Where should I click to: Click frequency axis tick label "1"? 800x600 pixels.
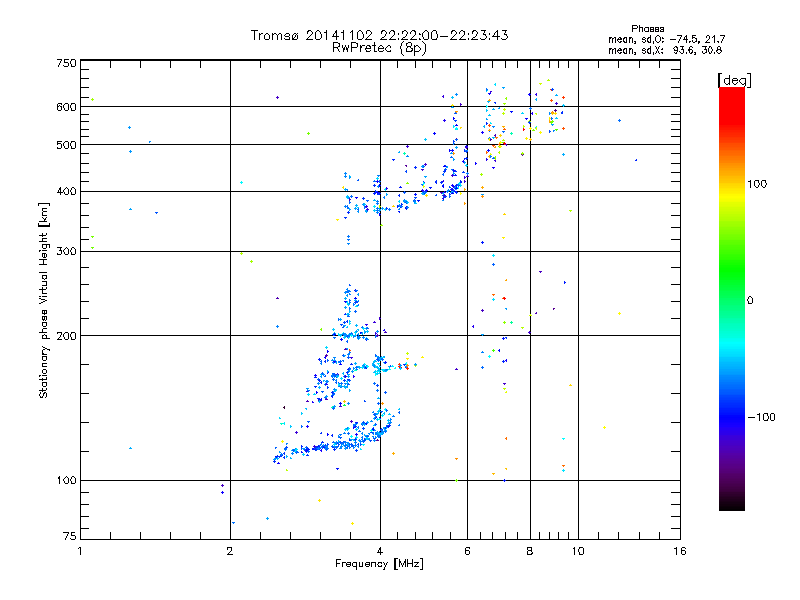coord(80,551)
